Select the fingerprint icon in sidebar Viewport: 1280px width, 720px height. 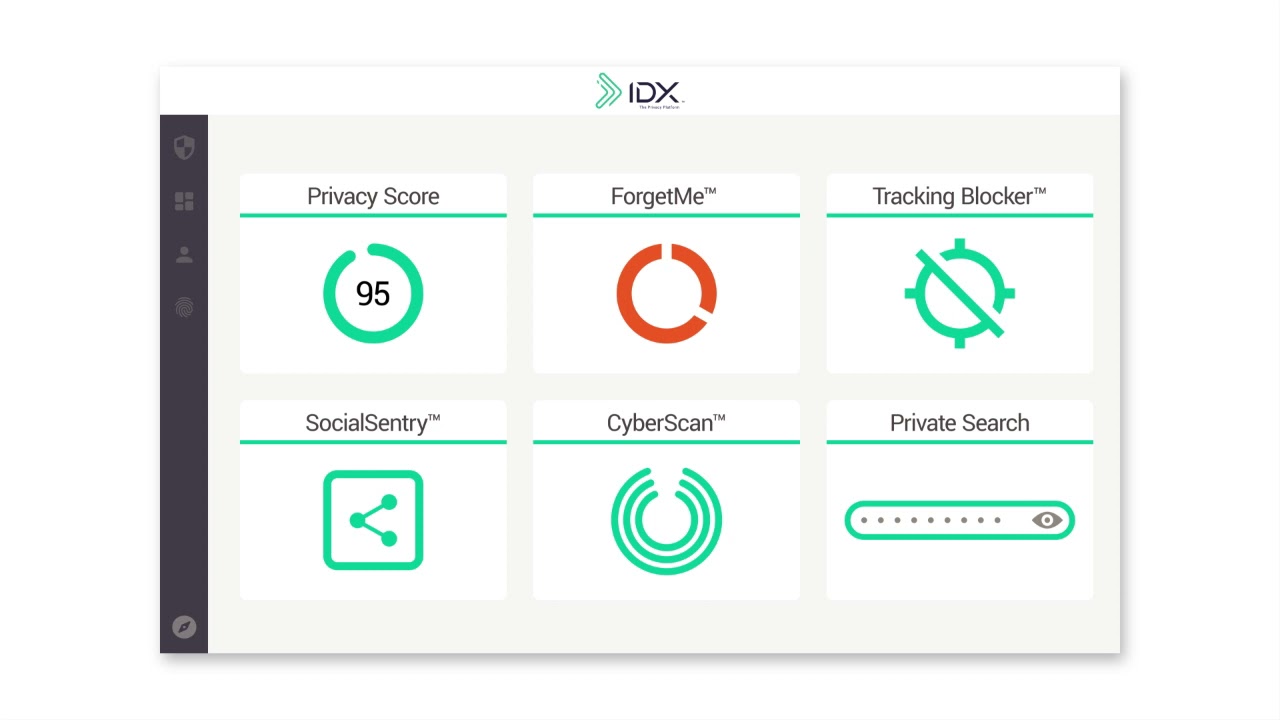coord(184,308)
